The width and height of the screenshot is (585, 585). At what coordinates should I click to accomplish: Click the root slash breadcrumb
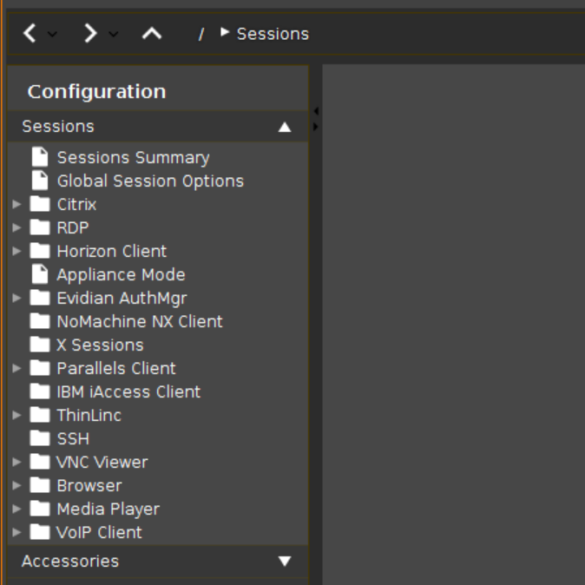(x=201, y=34)
